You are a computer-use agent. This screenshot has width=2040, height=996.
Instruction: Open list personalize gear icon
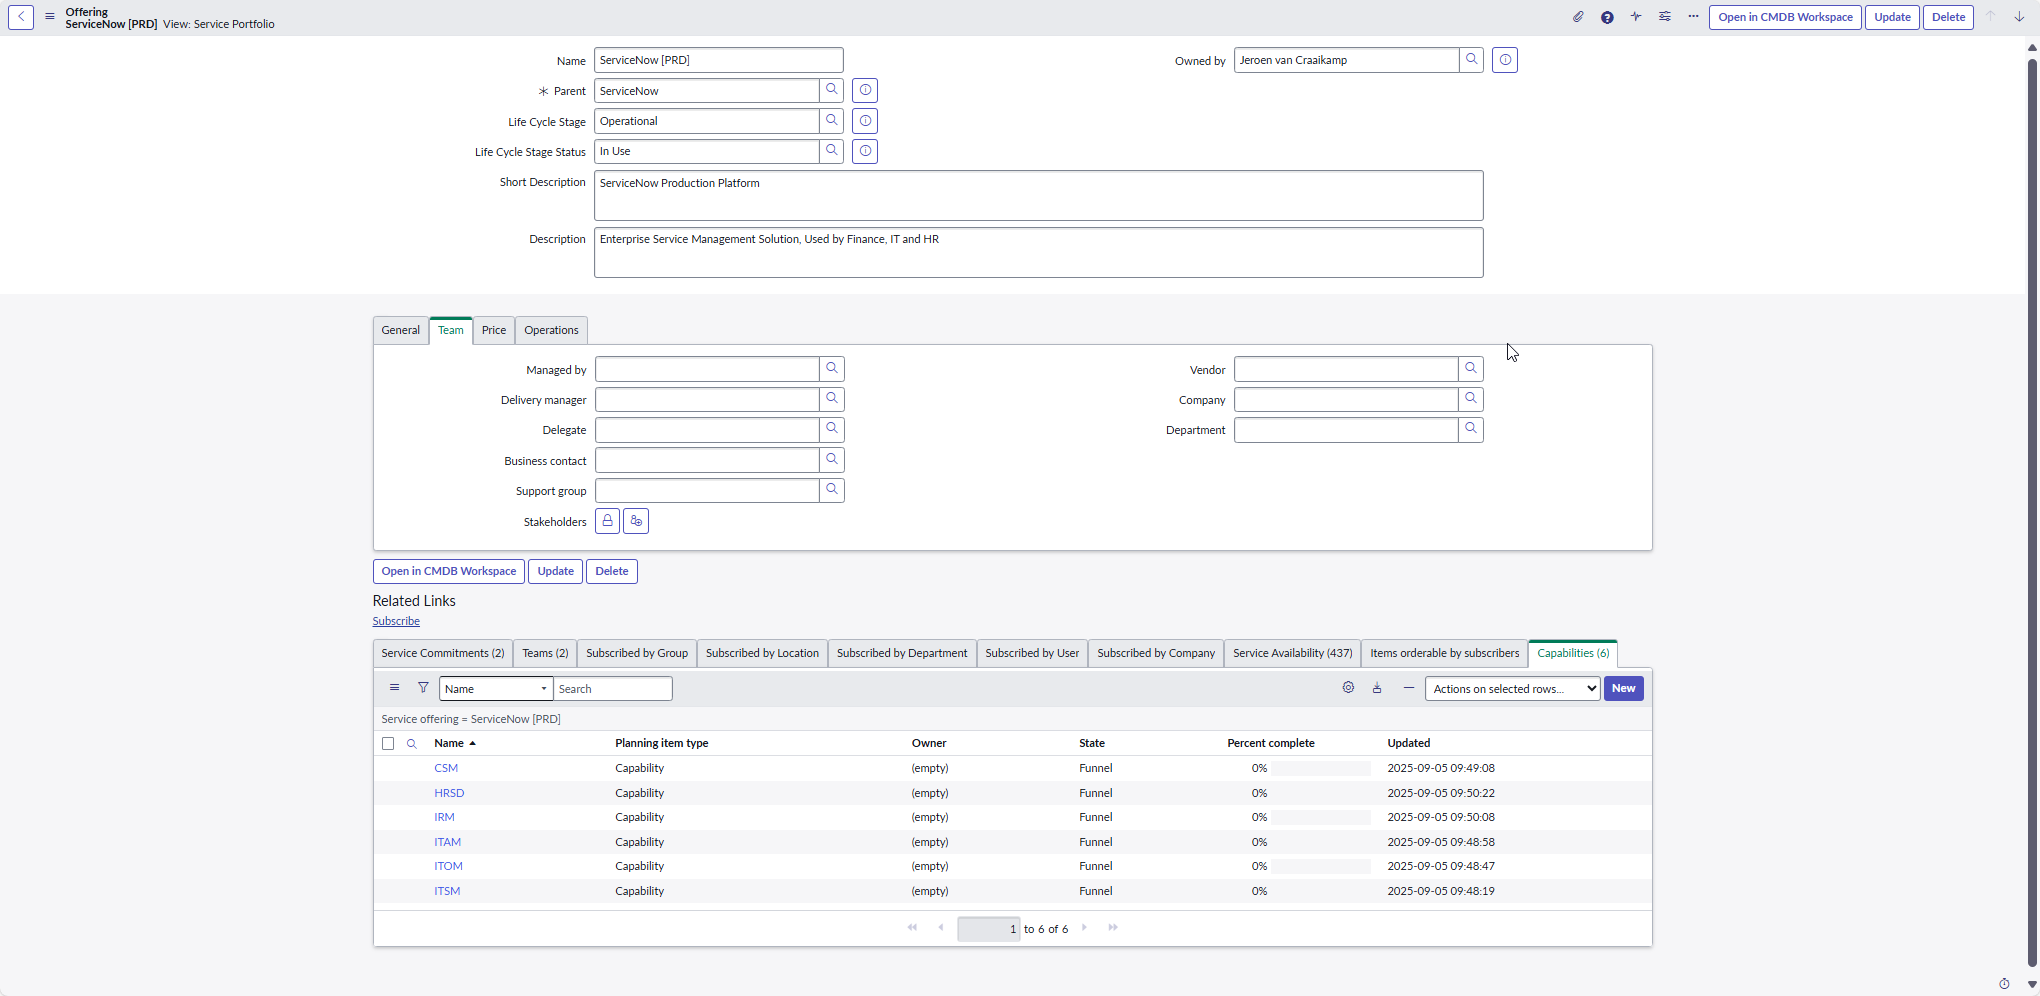1348,688
